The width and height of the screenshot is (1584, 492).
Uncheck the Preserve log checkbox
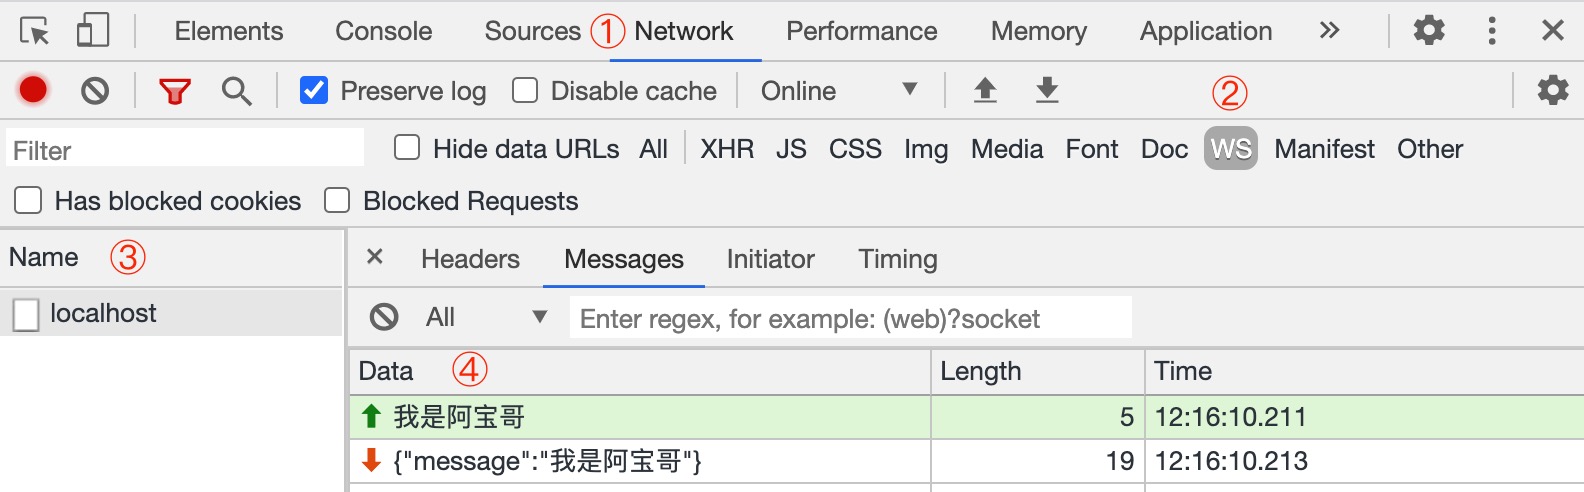[x=314, y=90]
